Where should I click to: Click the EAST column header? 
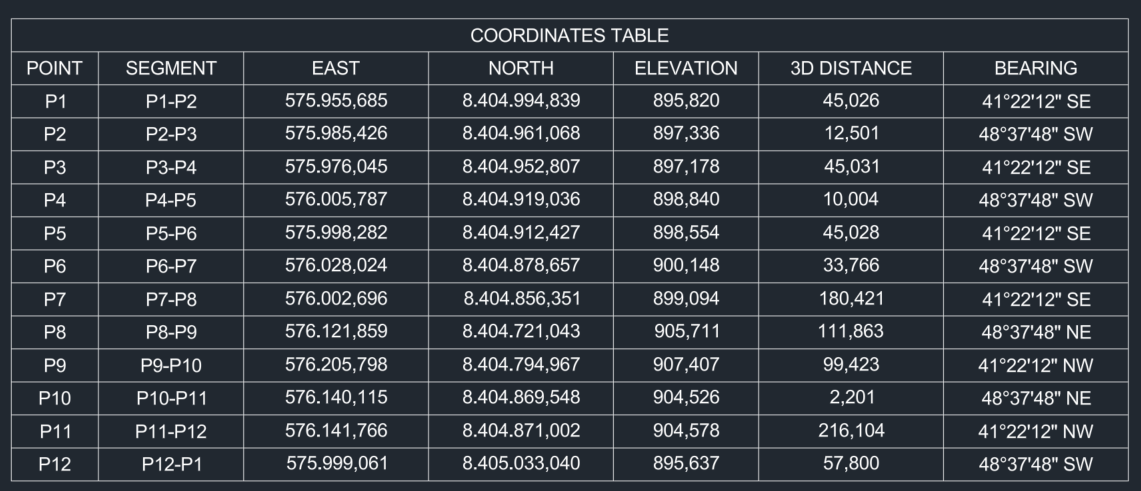tap(336, 69)
